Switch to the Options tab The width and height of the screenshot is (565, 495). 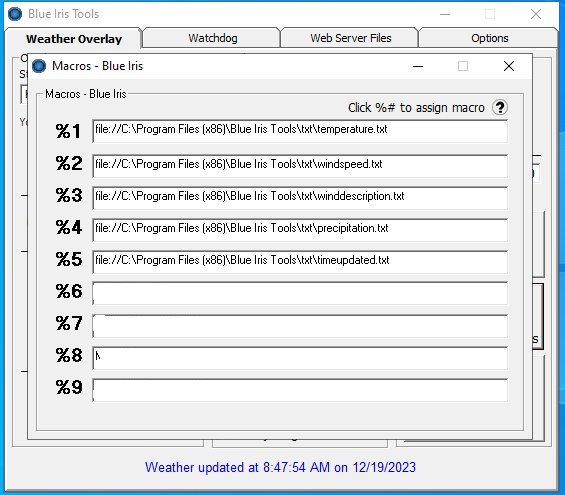click(x=489, y=38)
